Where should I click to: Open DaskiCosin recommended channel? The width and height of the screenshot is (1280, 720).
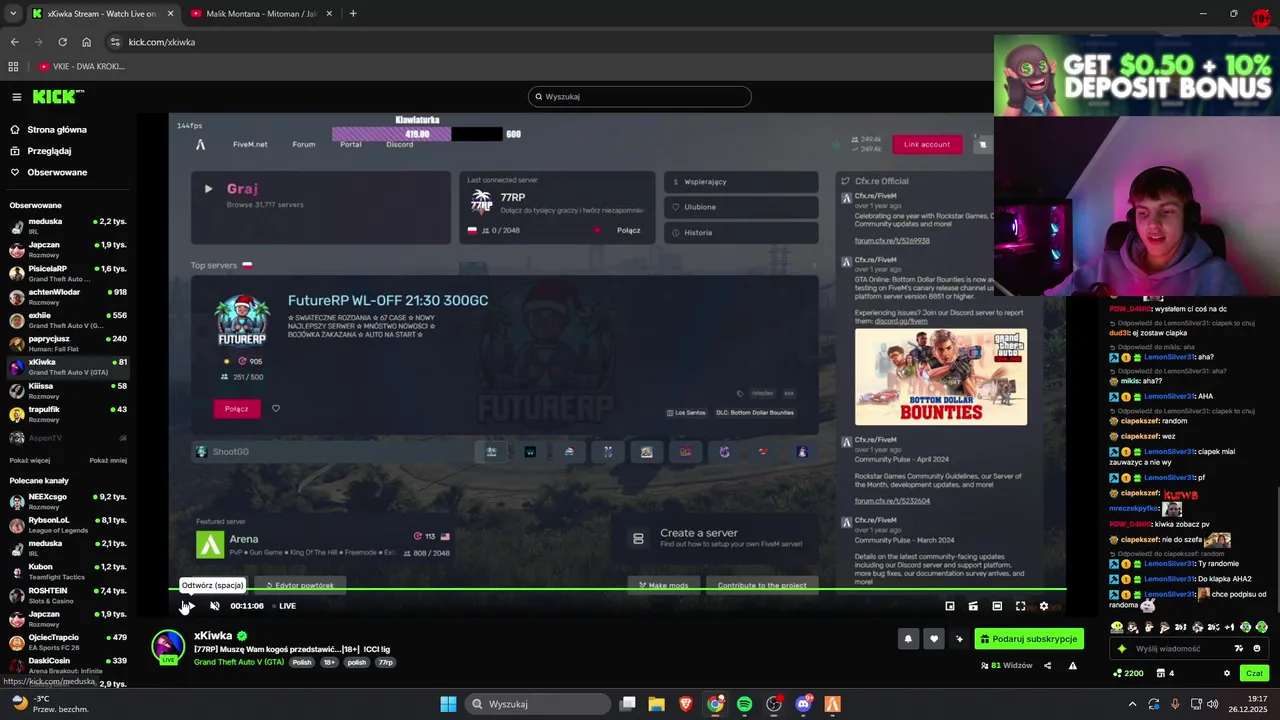pyautogui.click(x=68, y=666)
